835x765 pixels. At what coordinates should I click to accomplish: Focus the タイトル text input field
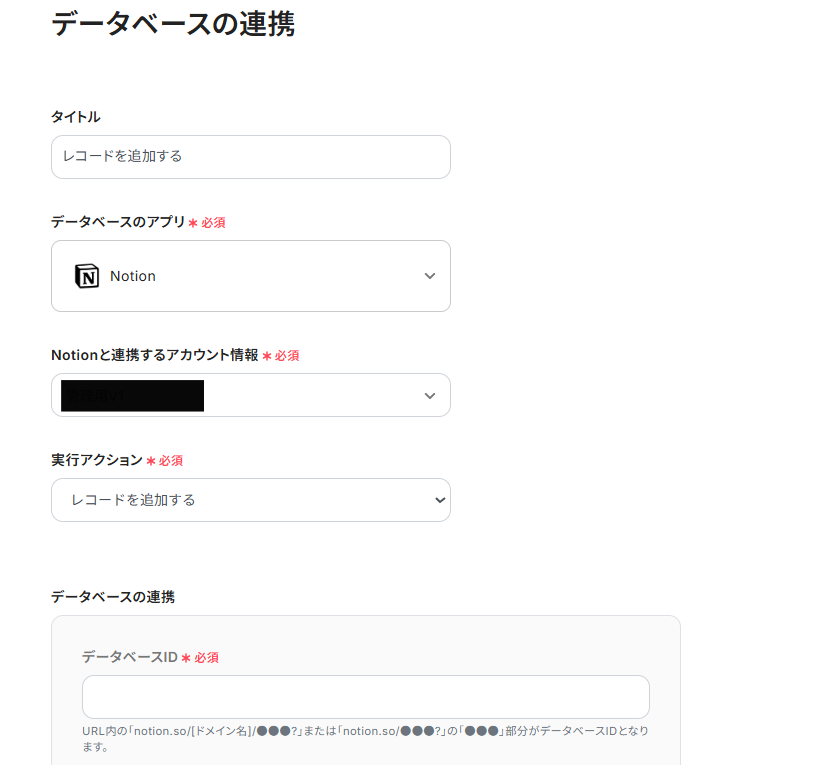click(250, 157)
